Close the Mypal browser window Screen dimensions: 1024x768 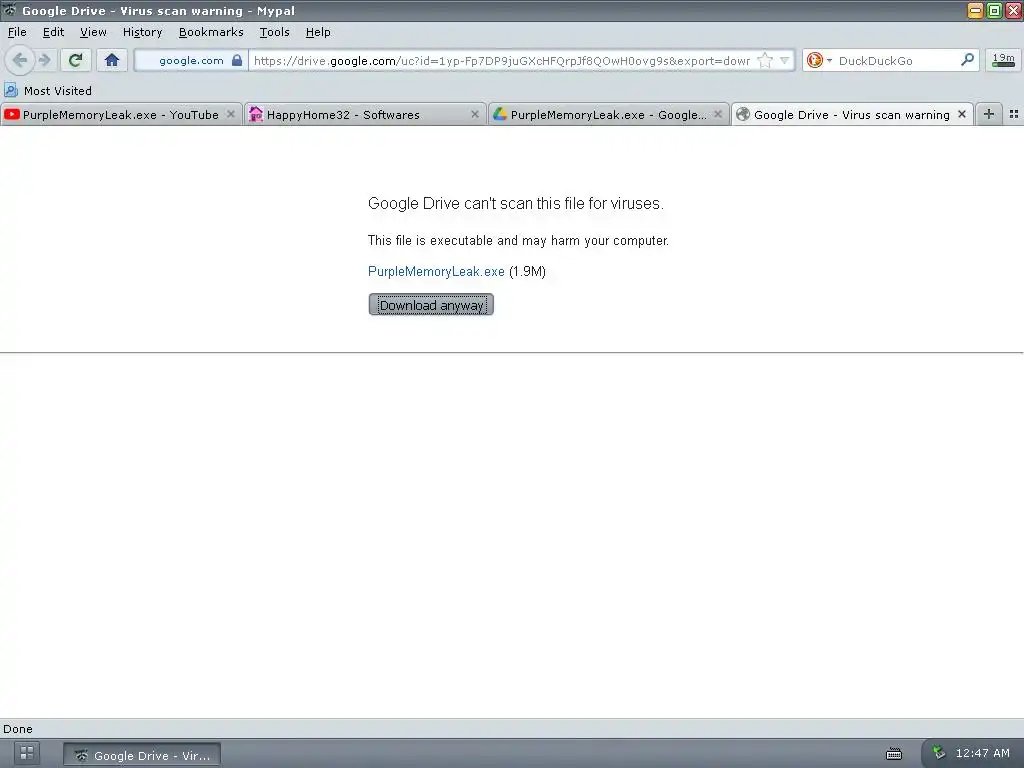pyautogui.click(x=1014, y=10)
